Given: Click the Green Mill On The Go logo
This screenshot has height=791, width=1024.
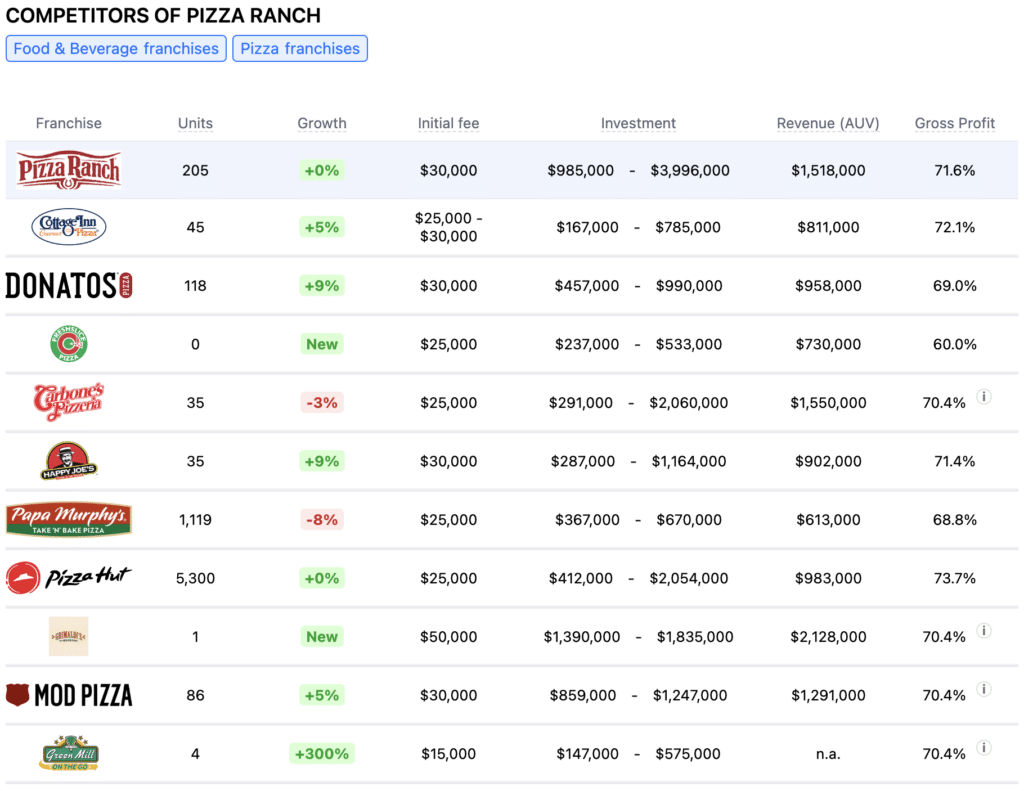Looking at the screenshot, I should [69, 753].
